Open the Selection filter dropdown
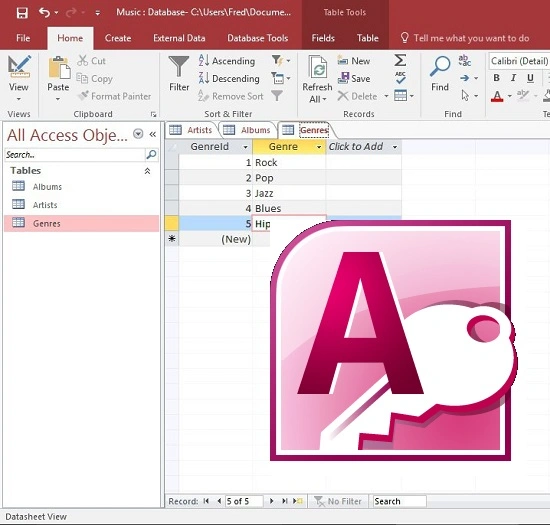 coord(281,61)
